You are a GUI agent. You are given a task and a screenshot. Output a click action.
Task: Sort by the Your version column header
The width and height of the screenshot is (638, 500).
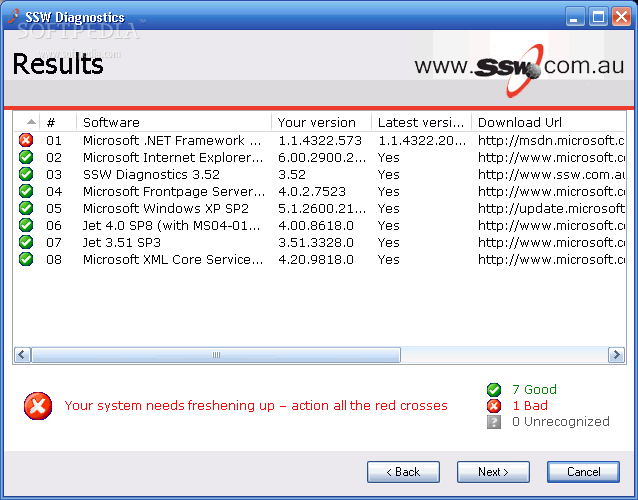(321, 122)
